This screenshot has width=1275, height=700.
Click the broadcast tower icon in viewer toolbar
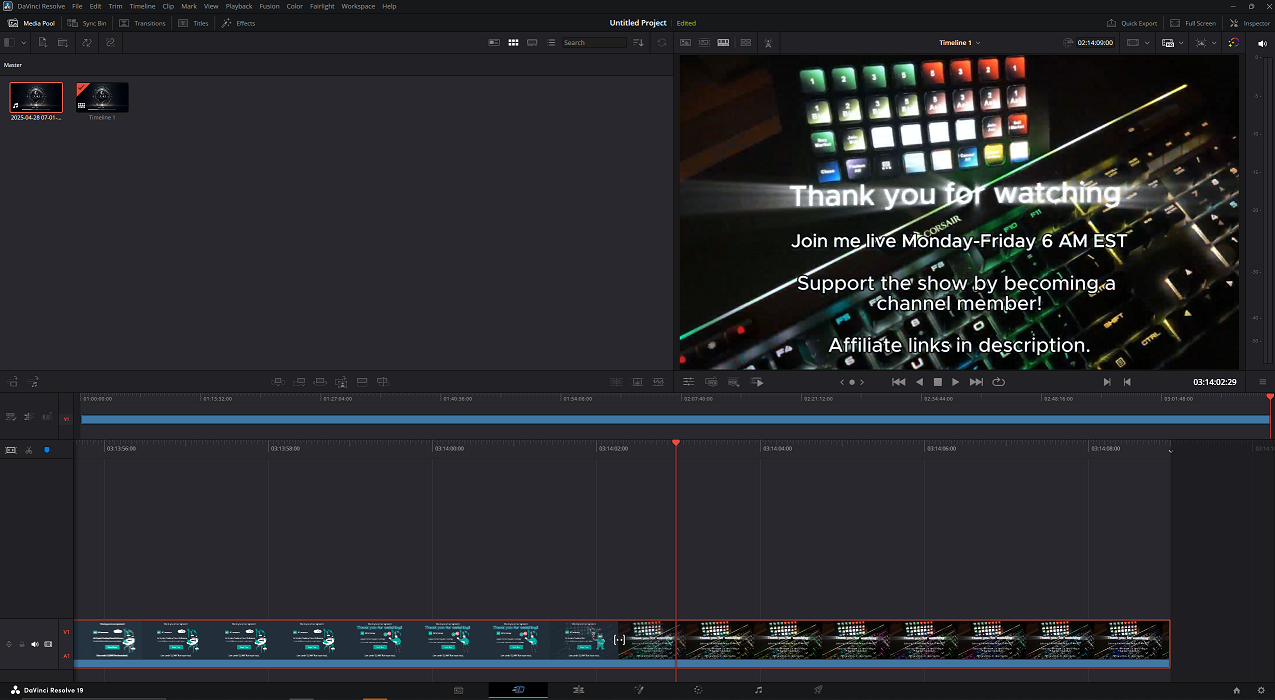pos(768,43)
